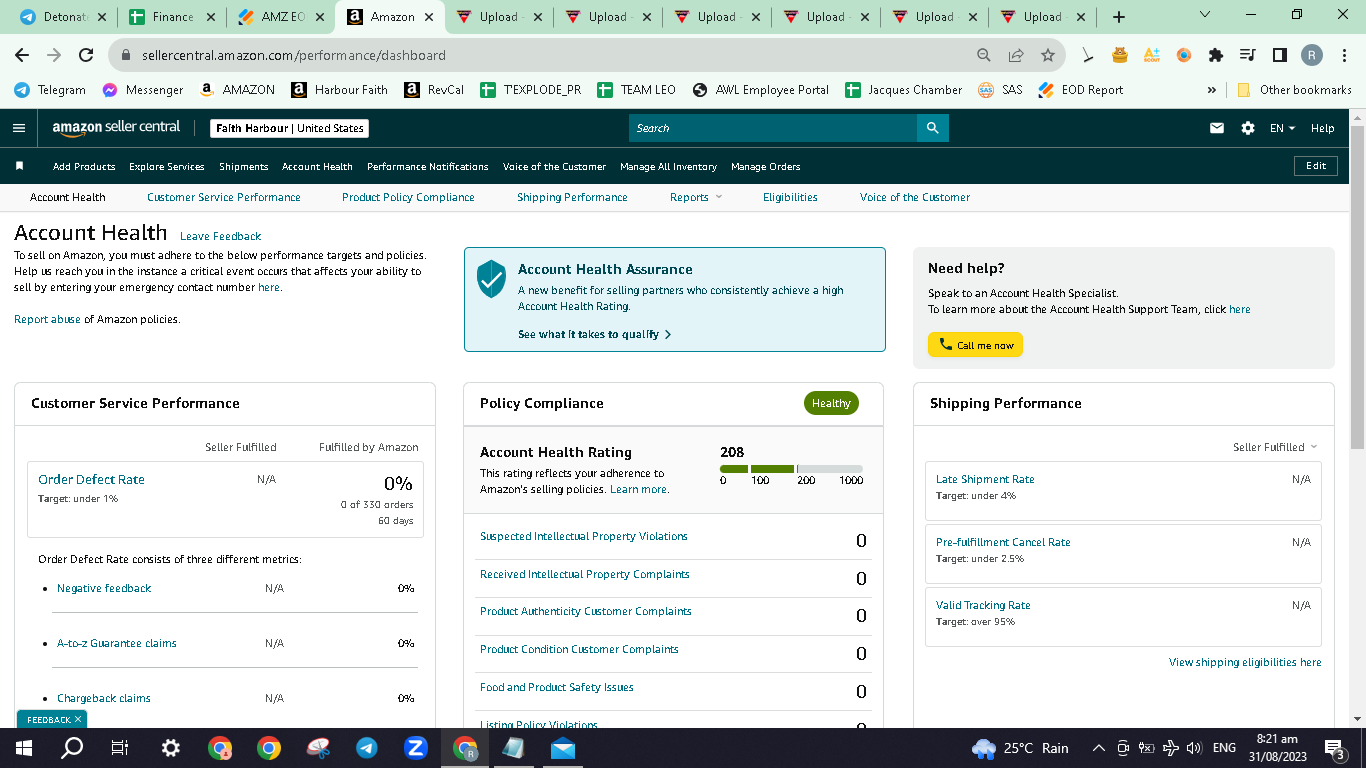
Task: Go back to the previous page
Action: pyautogui.click(x=22, y=55)
